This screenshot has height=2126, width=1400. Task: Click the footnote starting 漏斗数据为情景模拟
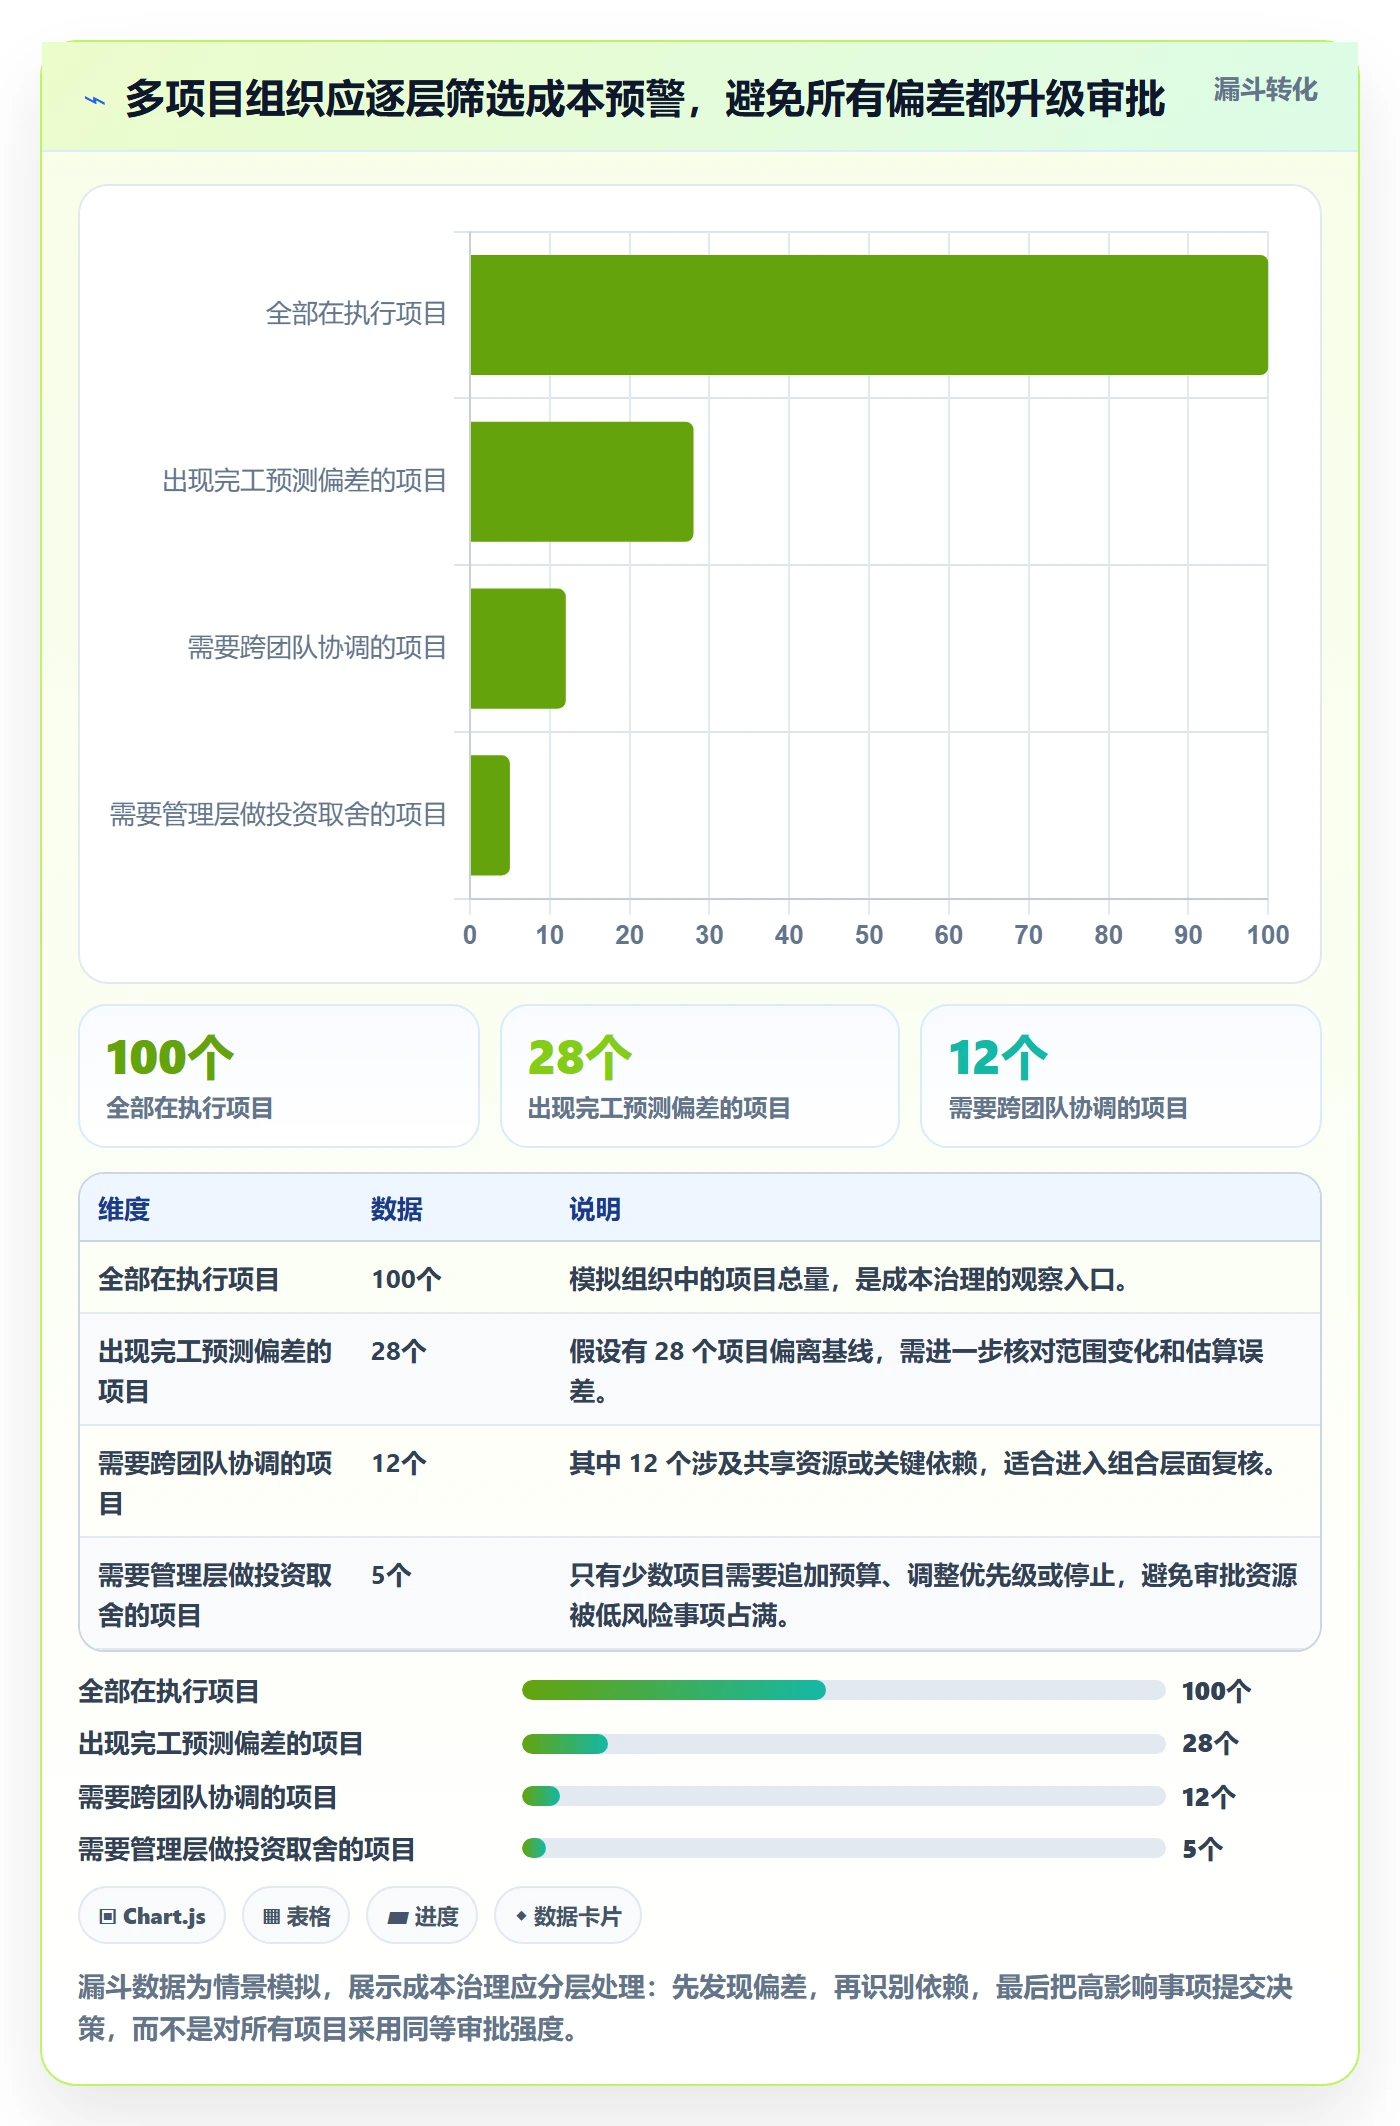pos(686,2008)
